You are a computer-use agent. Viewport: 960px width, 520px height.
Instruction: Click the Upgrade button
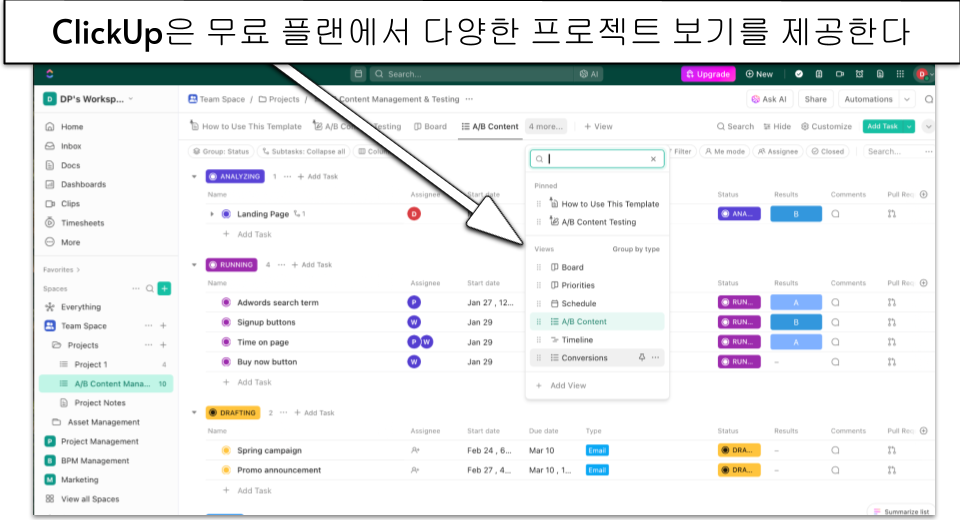[707, 74]
